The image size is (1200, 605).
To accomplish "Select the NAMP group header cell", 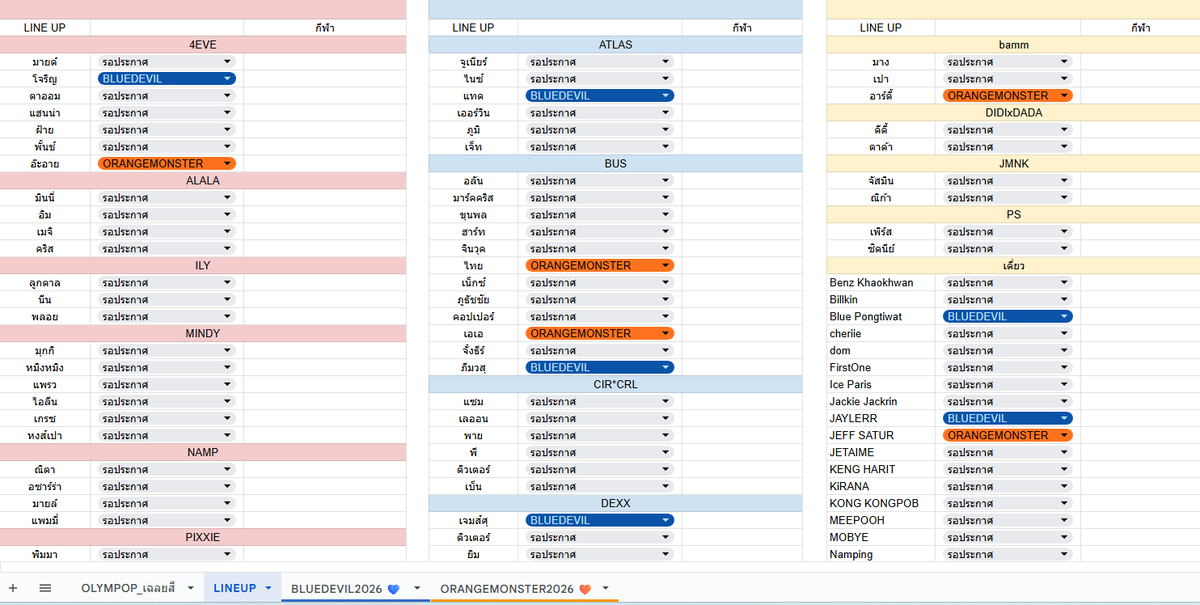I will tap(203, 452).
